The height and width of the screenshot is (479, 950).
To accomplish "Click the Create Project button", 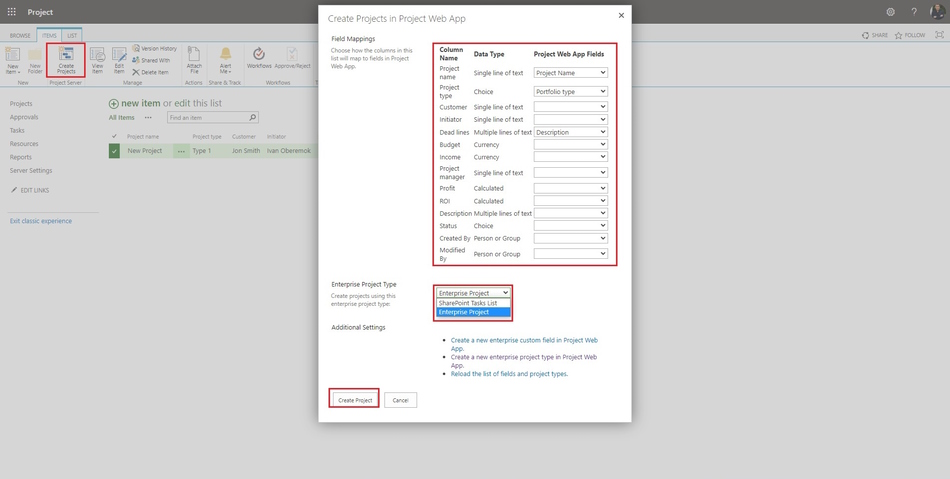I will [355, 400].
